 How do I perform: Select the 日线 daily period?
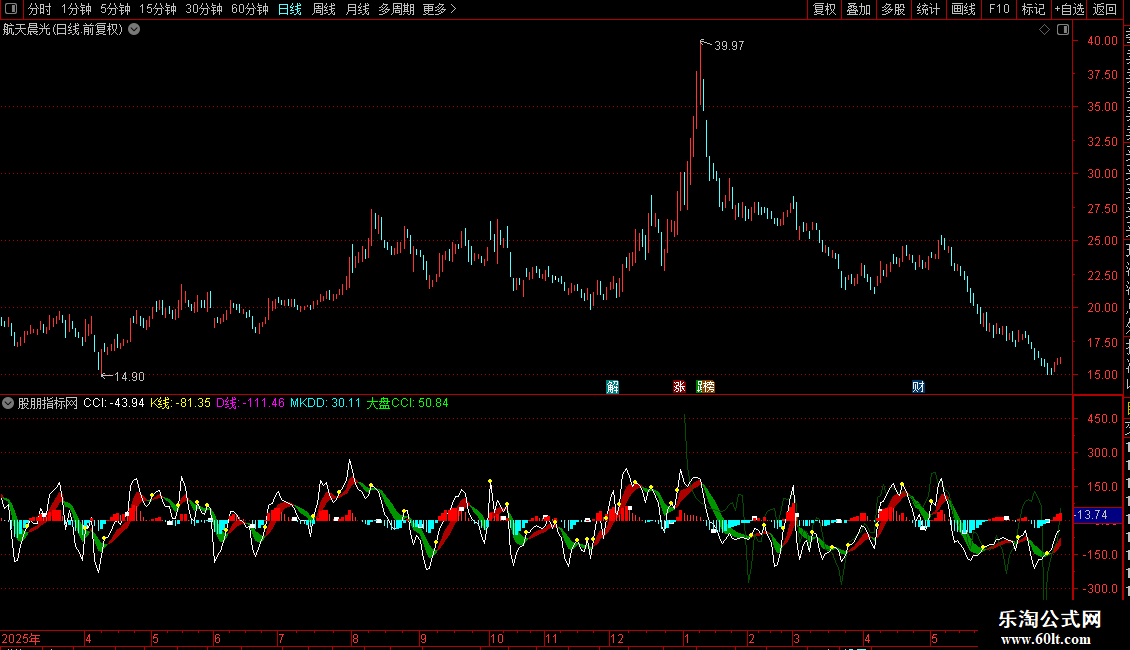(290, 9)
